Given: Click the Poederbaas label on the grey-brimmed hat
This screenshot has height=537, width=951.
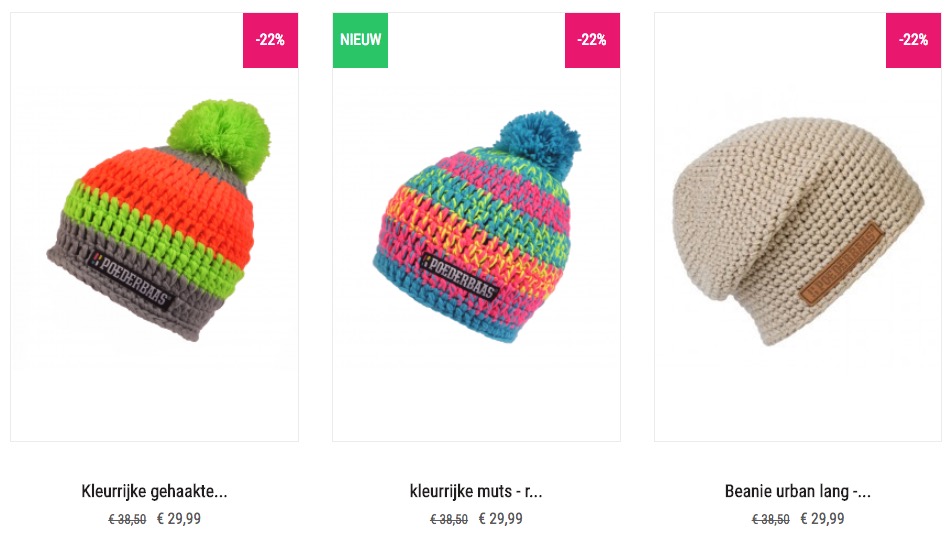Looking at the screenshot, I should (x=131, y=280).
